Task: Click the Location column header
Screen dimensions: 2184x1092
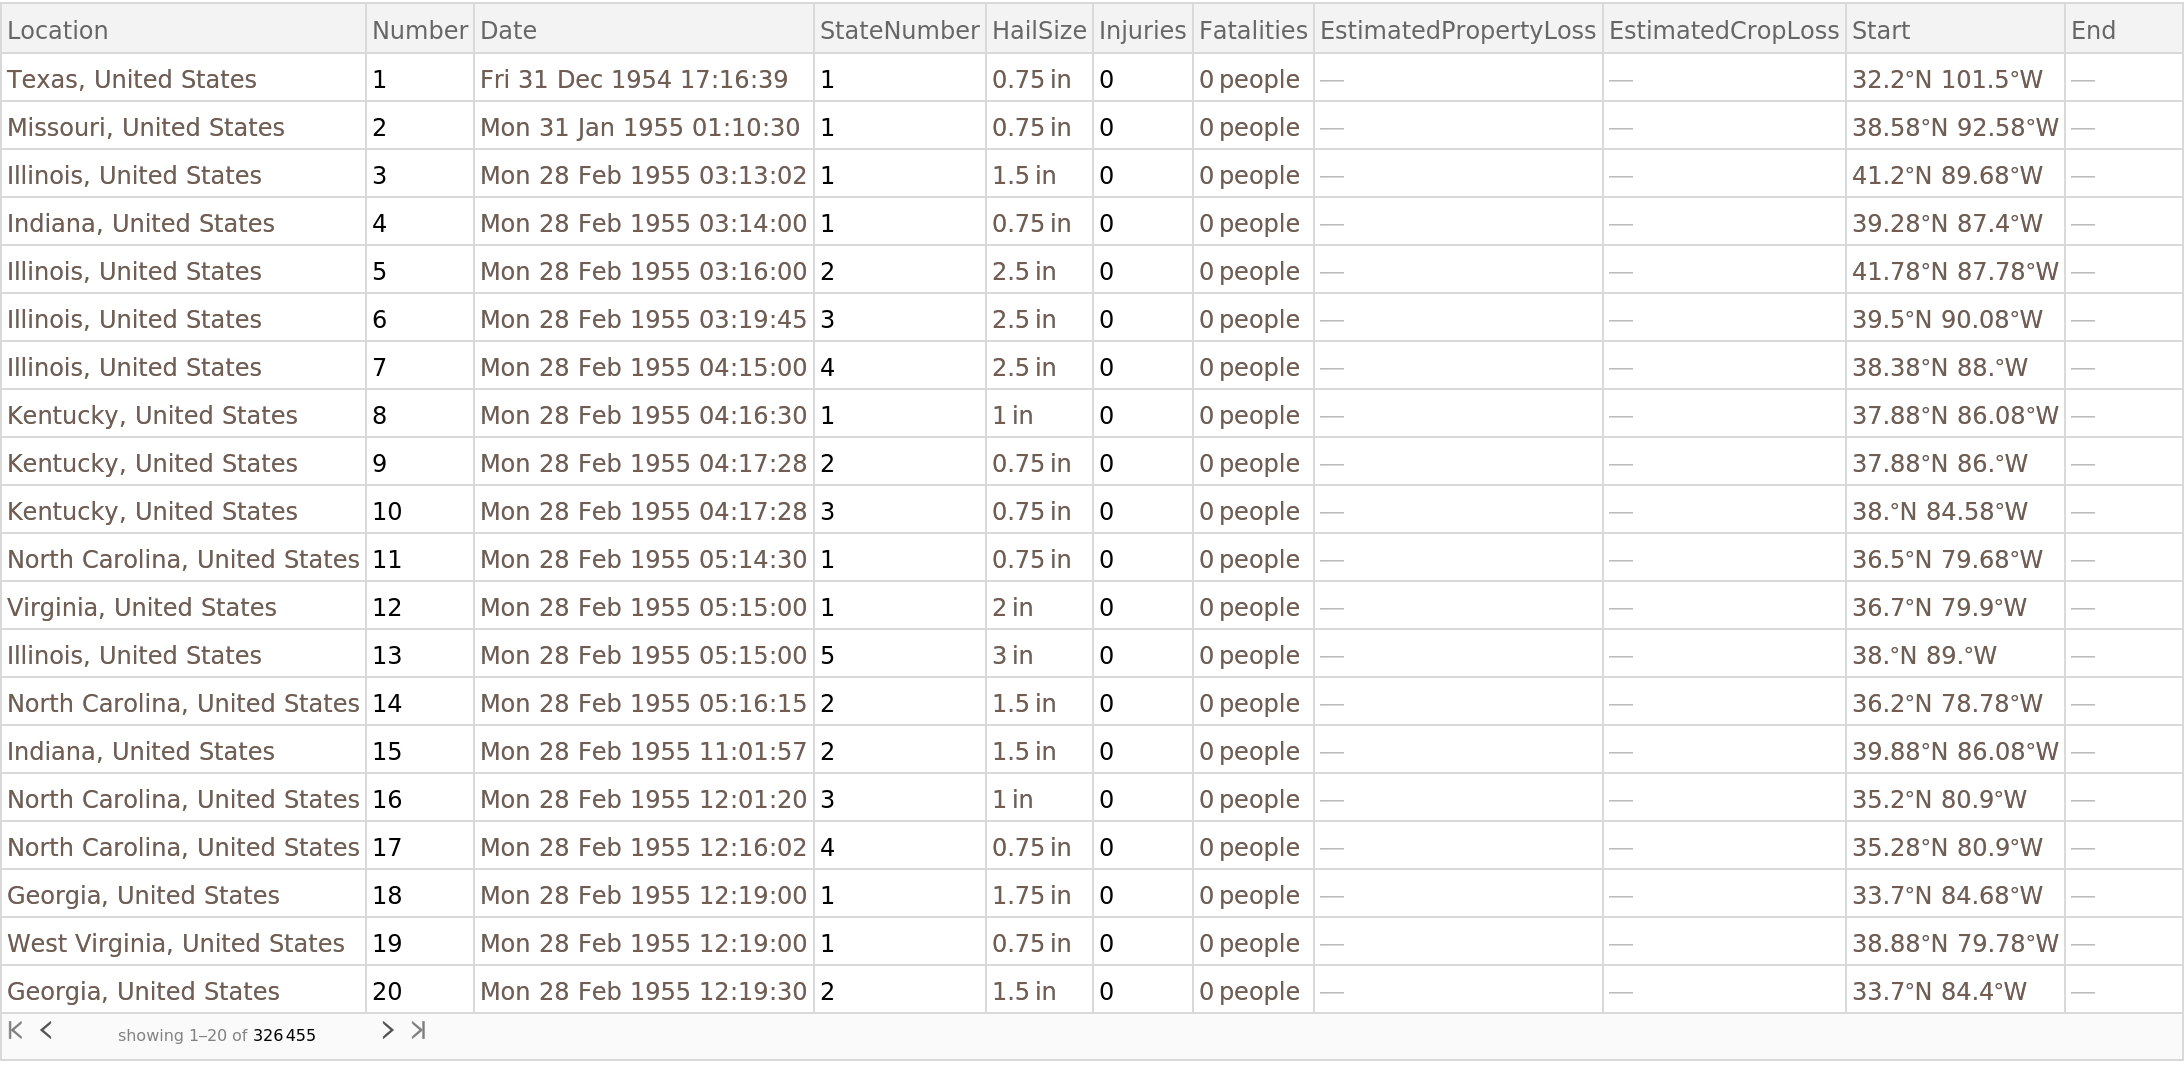Action: (x=58, y=30)
